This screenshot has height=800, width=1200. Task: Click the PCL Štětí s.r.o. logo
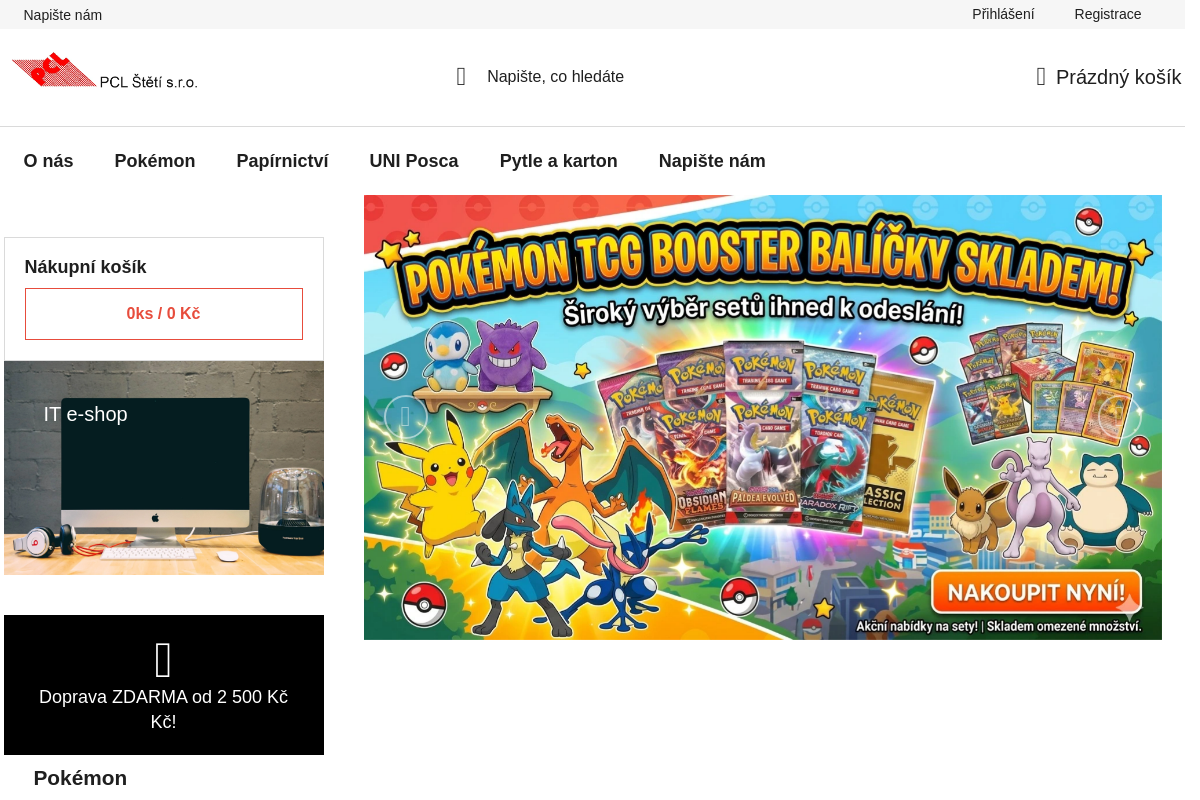click(x=105, y=72)
